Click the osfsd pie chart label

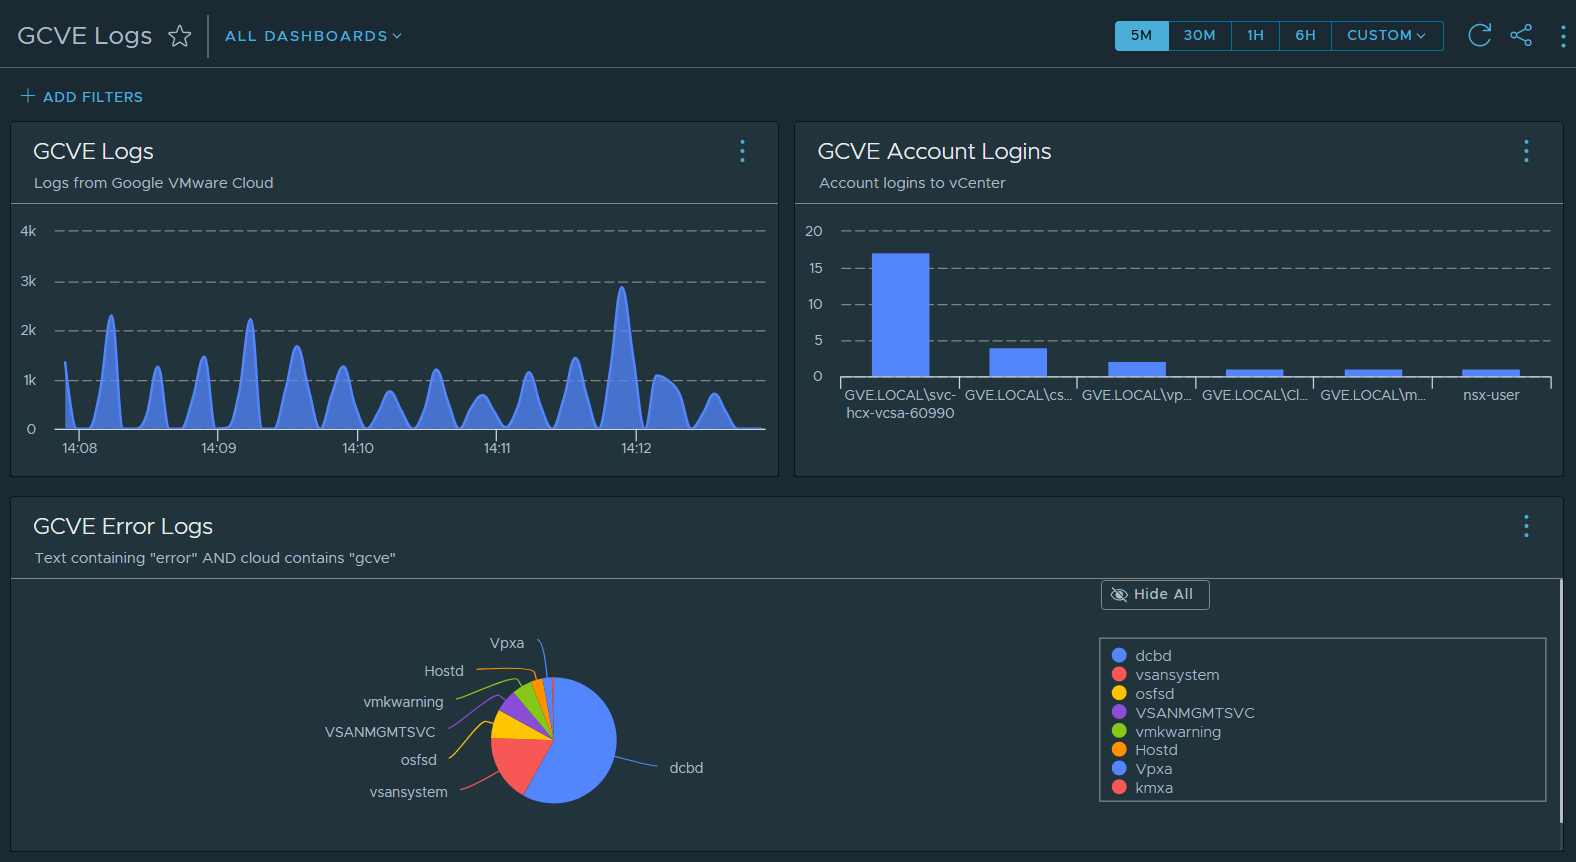(x=419, y=760)
